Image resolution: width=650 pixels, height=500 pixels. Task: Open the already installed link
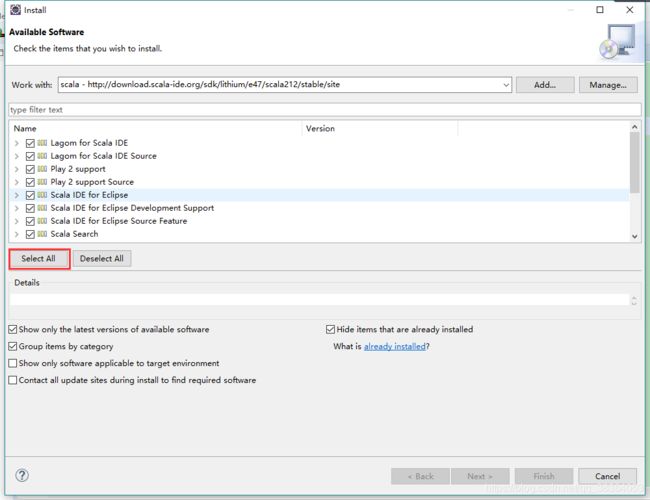[395, 347]
